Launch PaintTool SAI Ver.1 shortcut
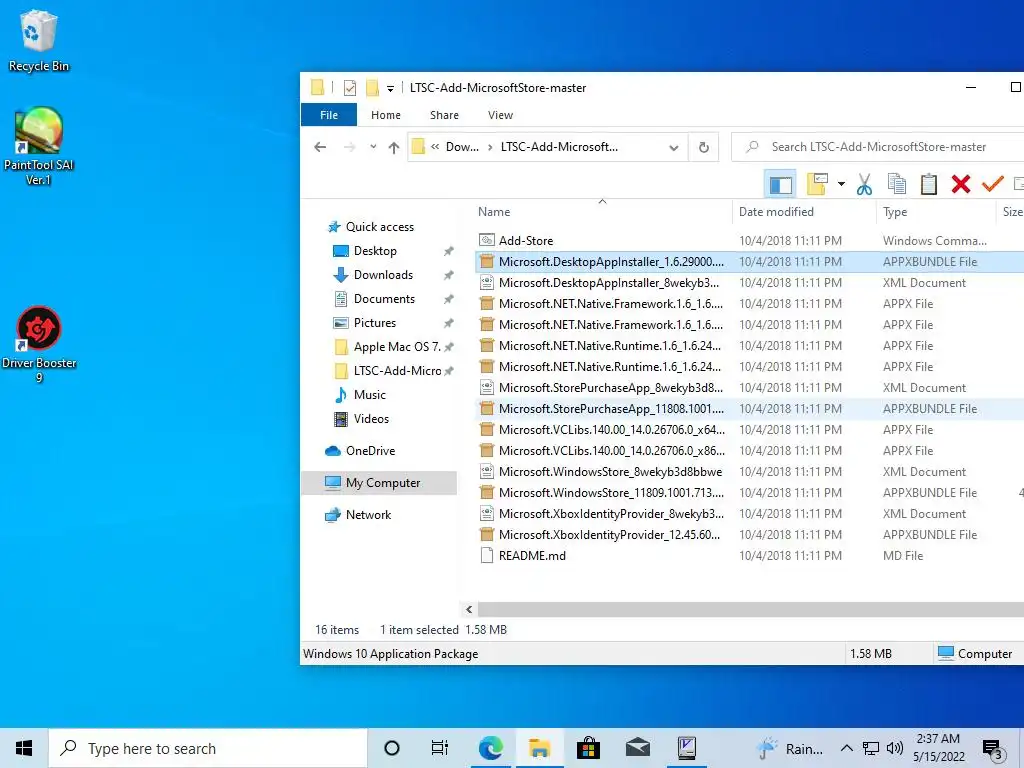 coord(39,146)
